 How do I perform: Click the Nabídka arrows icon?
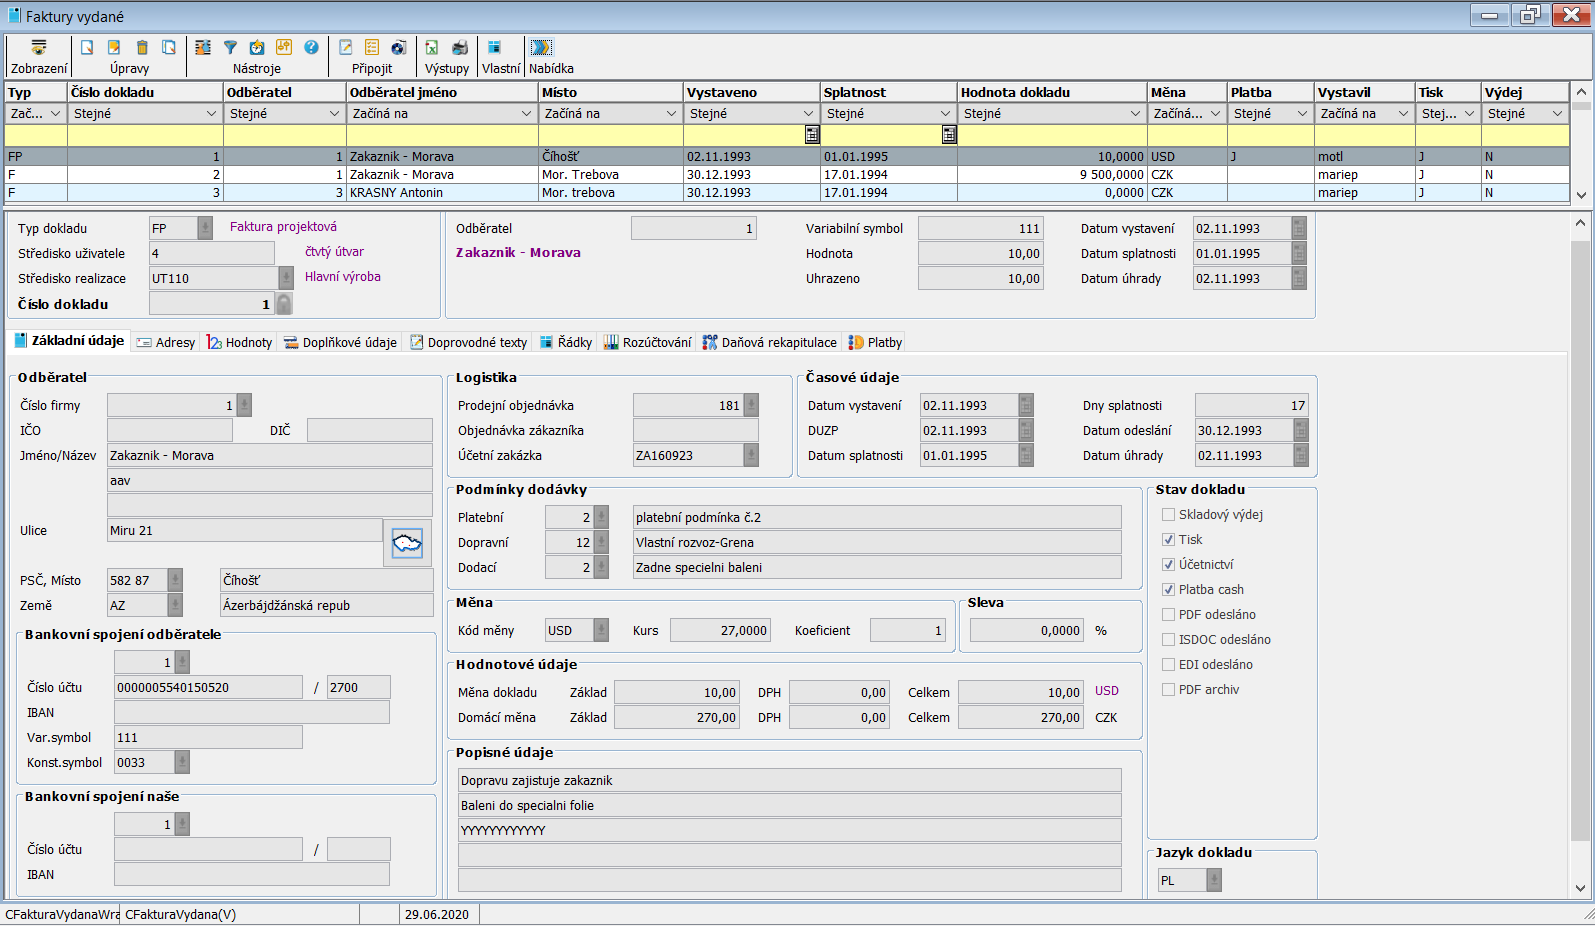541,48
